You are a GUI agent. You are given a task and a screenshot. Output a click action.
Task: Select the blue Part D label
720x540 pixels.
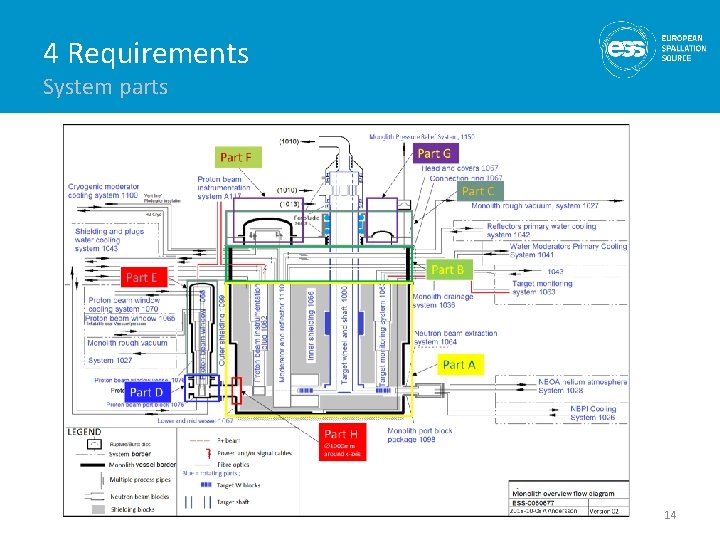click(147, 392)
